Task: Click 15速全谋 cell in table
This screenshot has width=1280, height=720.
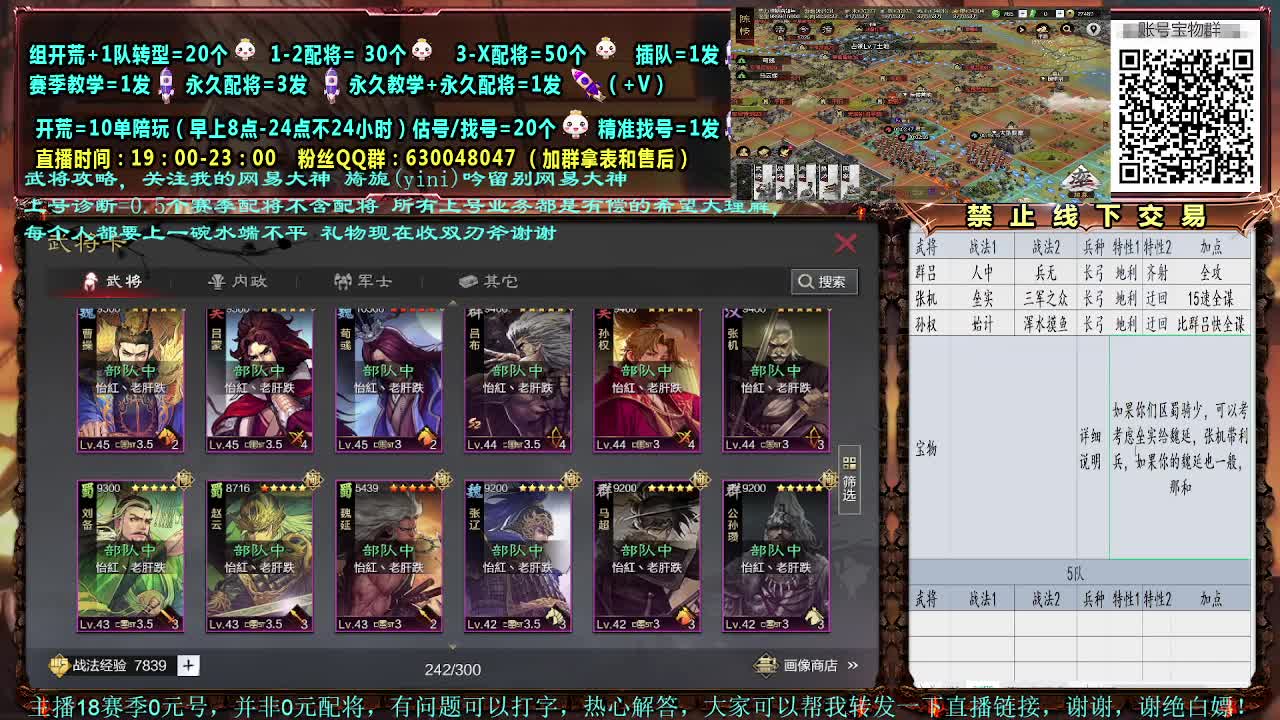Action: point(1211,298)
